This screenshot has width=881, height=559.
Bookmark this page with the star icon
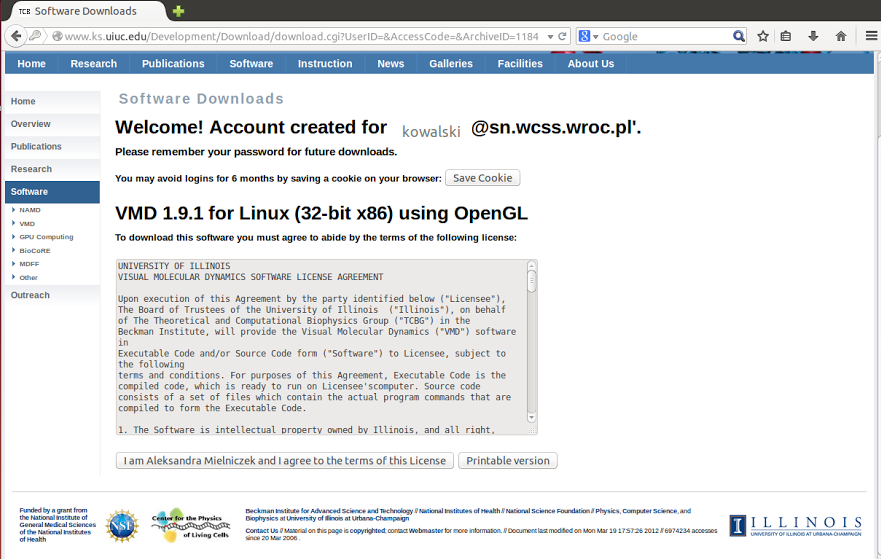(x=763, y=36)
